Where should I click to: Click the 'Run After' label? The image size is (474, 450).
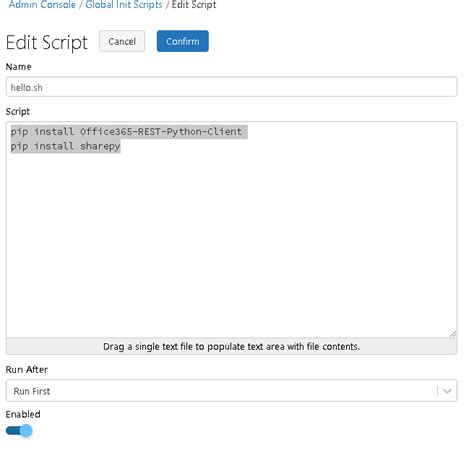(27, 369)
